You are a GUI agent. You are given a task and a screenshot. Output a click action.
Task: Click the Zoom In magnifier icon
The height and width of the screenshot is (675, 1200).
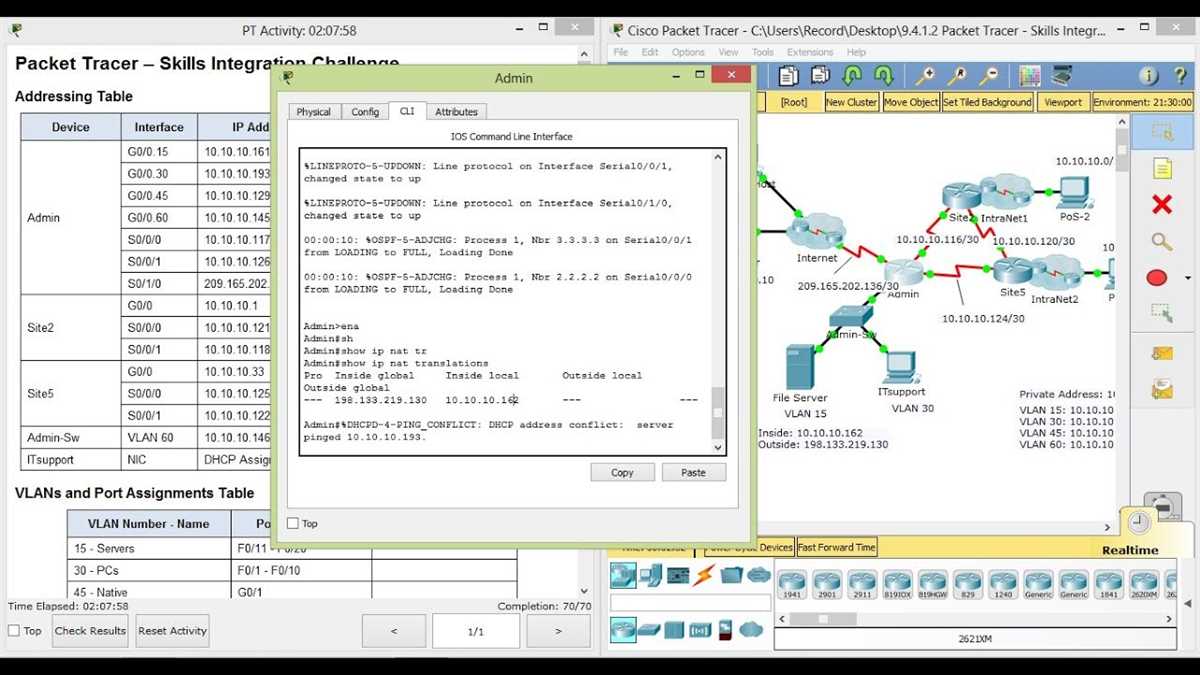[x=926, y=76]
